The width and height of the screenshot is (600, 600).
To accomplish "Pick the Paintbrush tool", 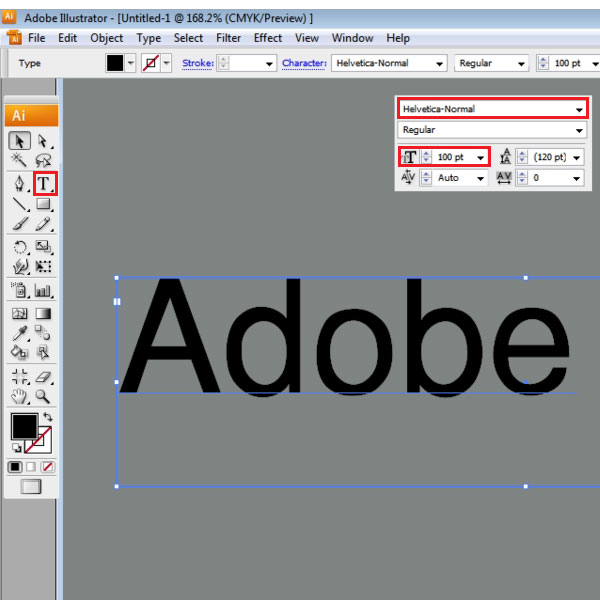I will [20, 223].
